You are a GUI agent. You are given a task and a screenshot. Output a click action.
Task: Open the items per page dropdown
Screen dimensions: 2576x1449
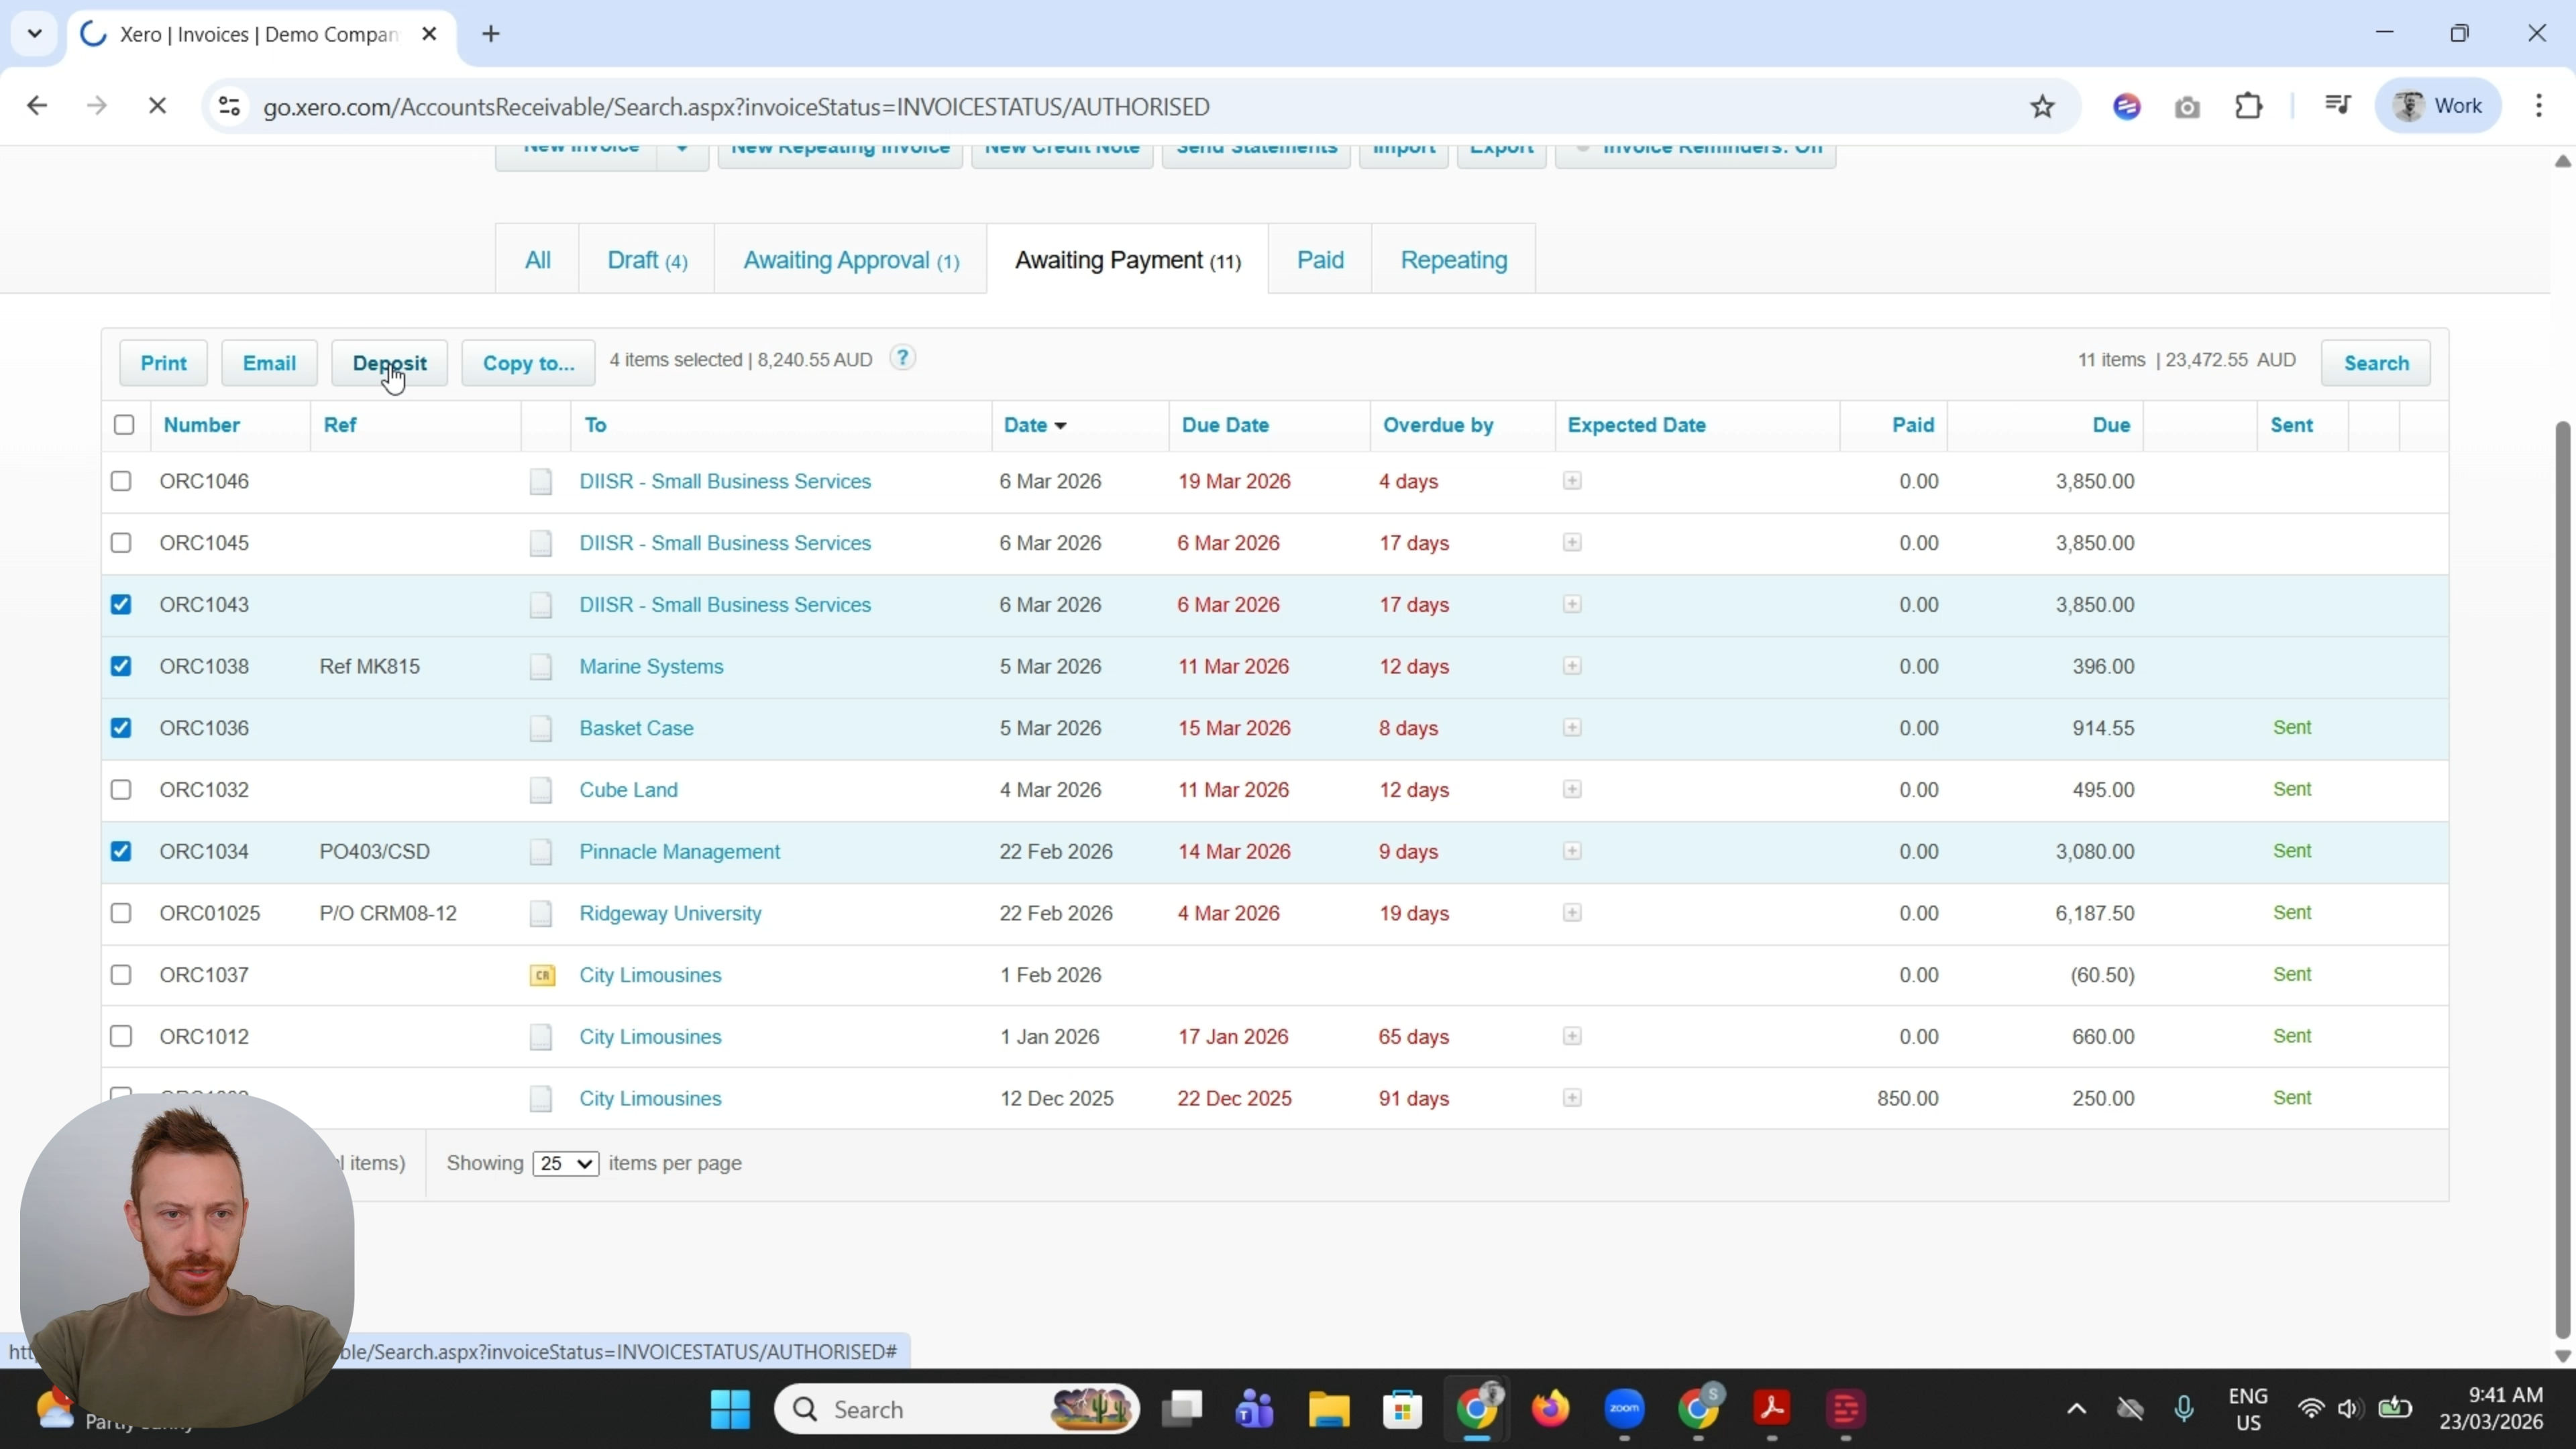pyautogui.click(x=566, y=1163)
